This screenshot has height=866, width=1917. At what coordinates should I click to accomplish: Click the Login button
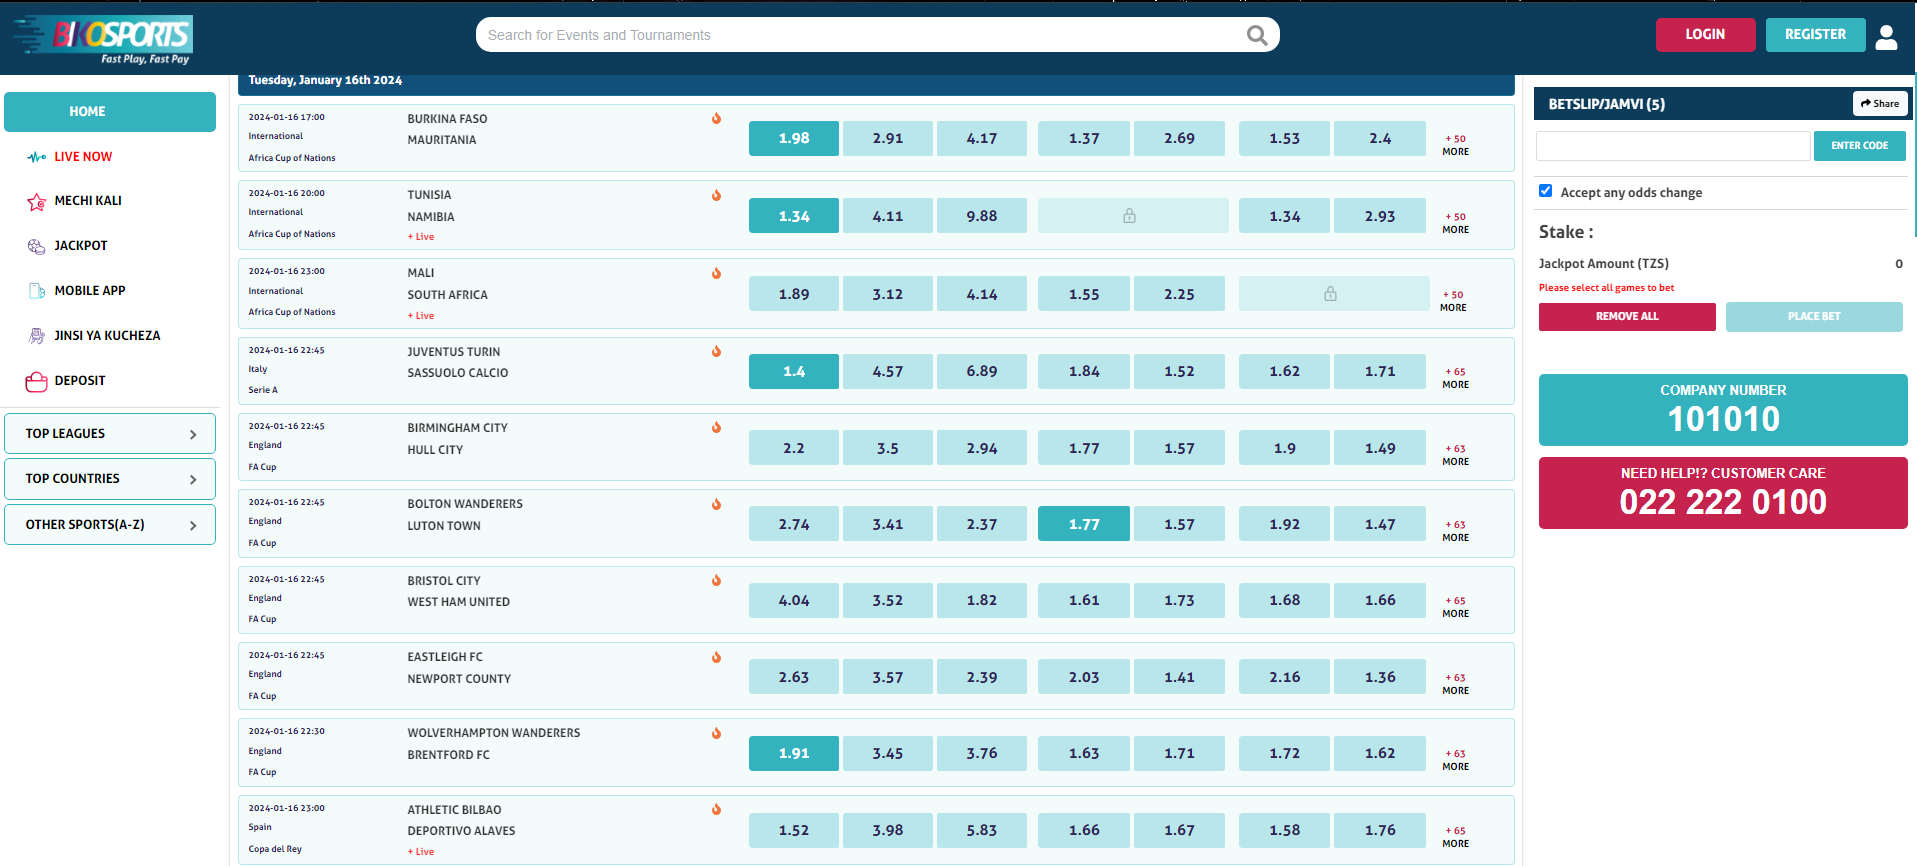click(x=1705, y=35)
